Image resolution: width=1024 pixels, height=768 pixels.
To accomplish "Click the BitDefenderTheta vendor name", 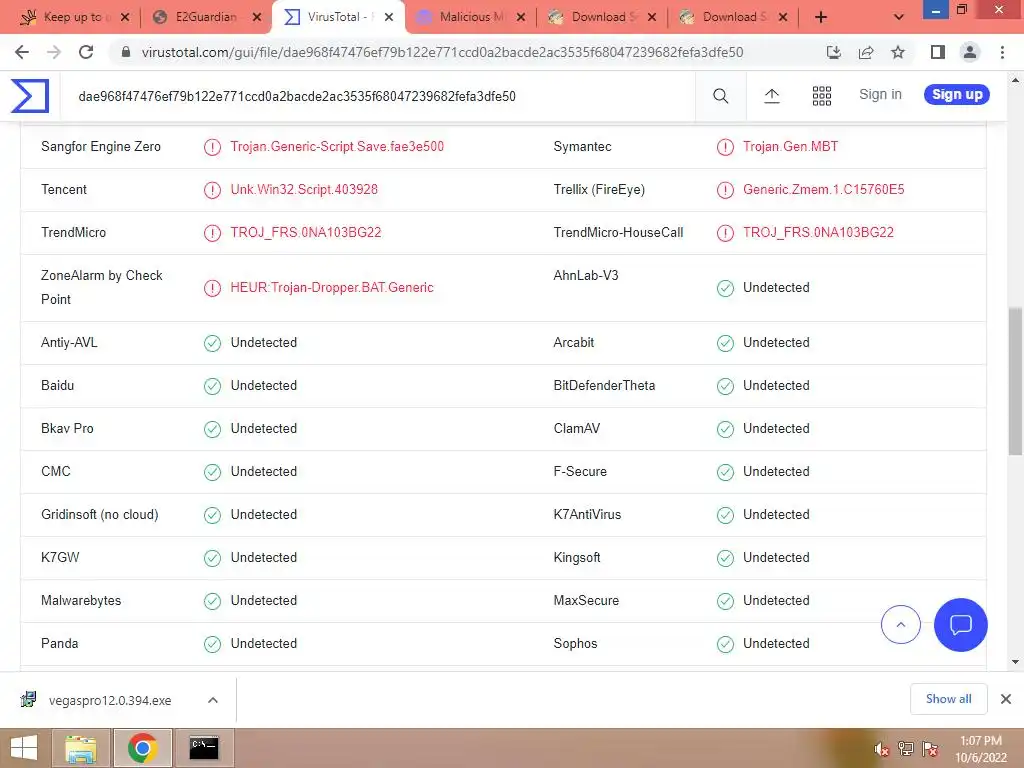I will pos(604,386).
